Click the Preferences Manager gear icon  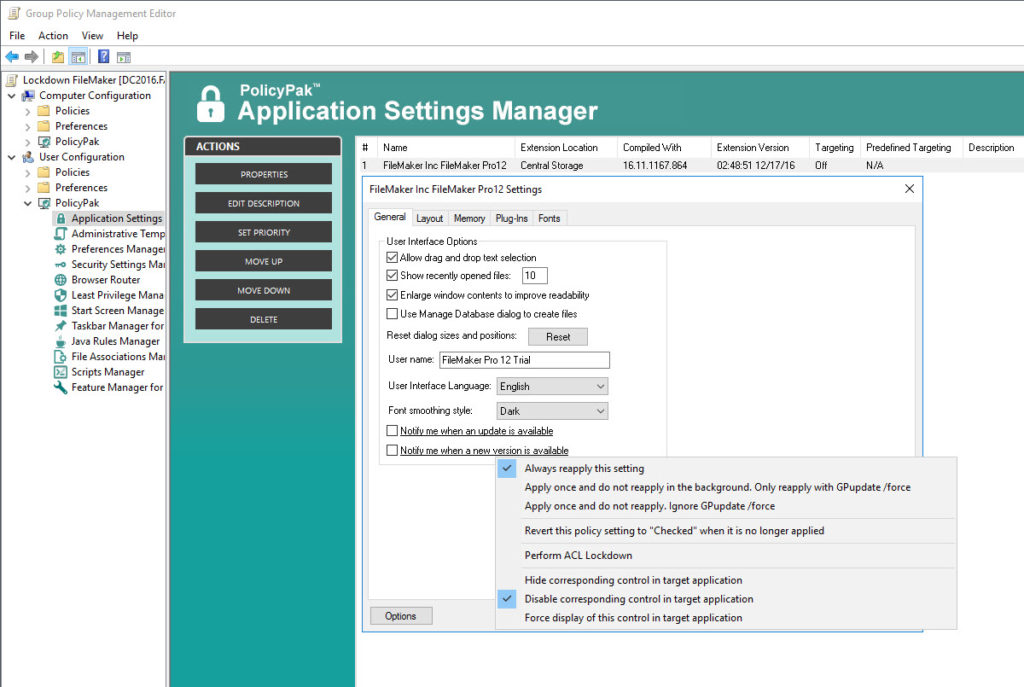61,249
